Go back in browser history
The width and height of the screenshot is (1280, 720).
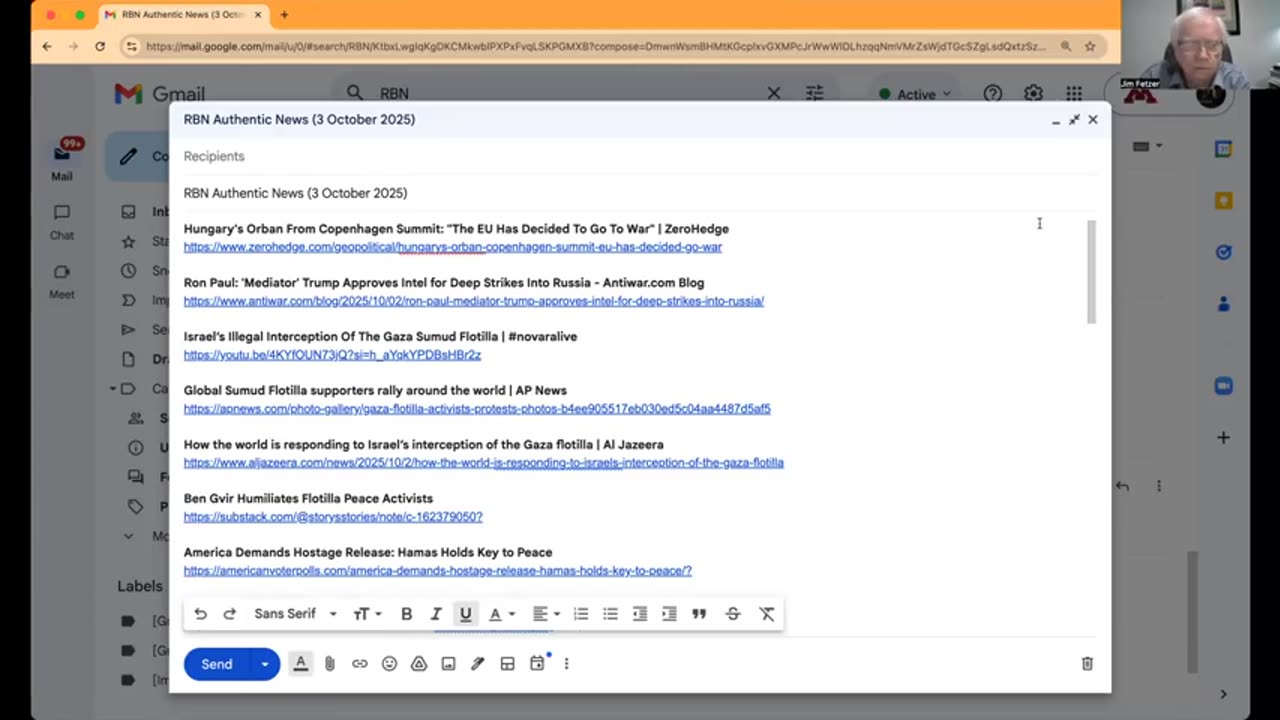(47, 46)
